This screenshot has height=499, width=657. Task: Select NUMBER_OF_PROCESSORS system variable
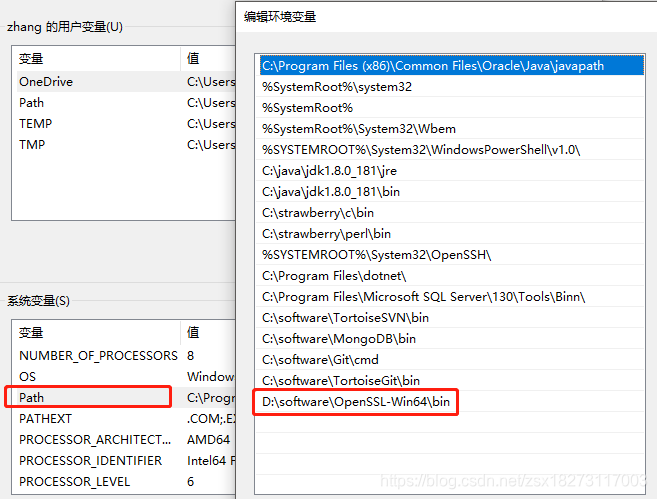pos(126,356)
